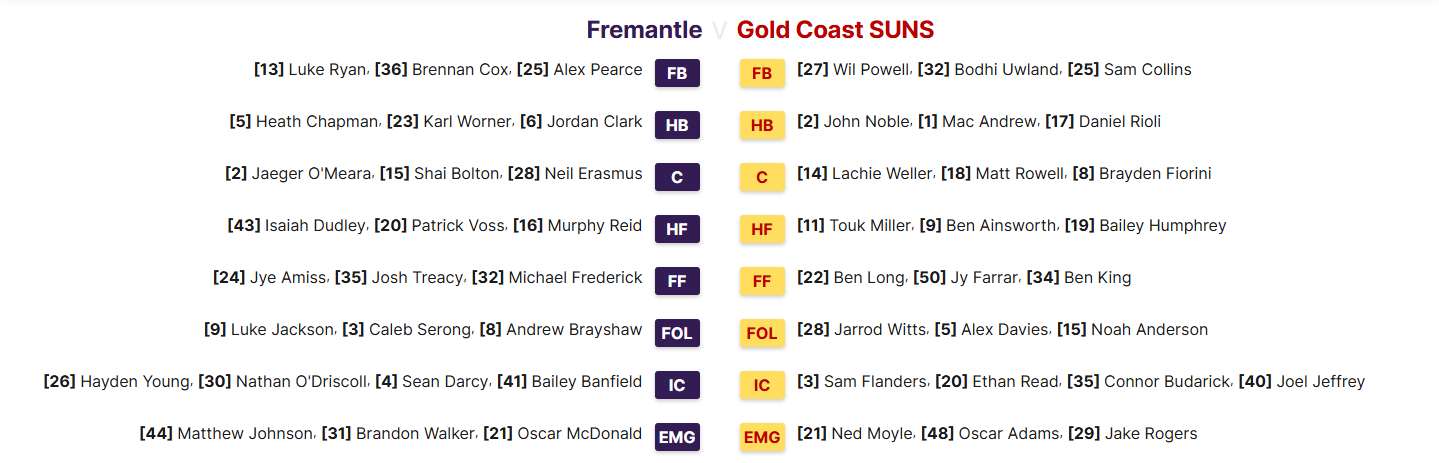Click the purple Fremantle FB position badge
The width and height of the screenshot is (1439, 463).
[677, 73]
